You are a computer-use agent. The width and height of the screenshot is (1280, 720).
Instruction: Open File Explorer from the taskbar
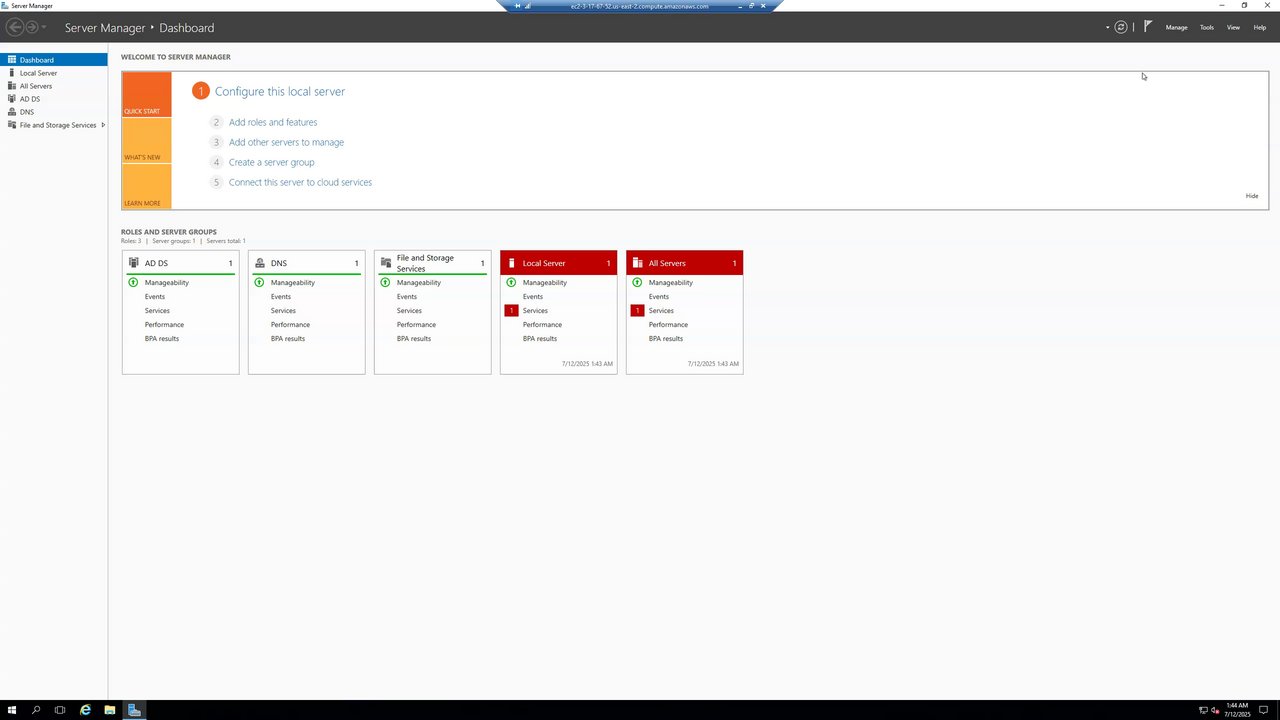coord(110,710)
